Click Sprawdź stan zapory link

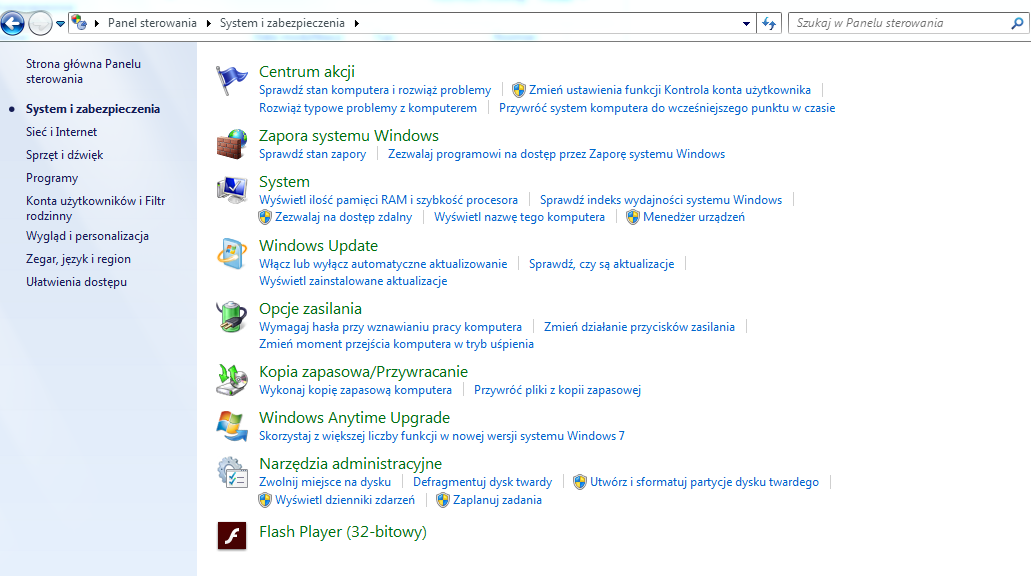click(x=312, y=154)
